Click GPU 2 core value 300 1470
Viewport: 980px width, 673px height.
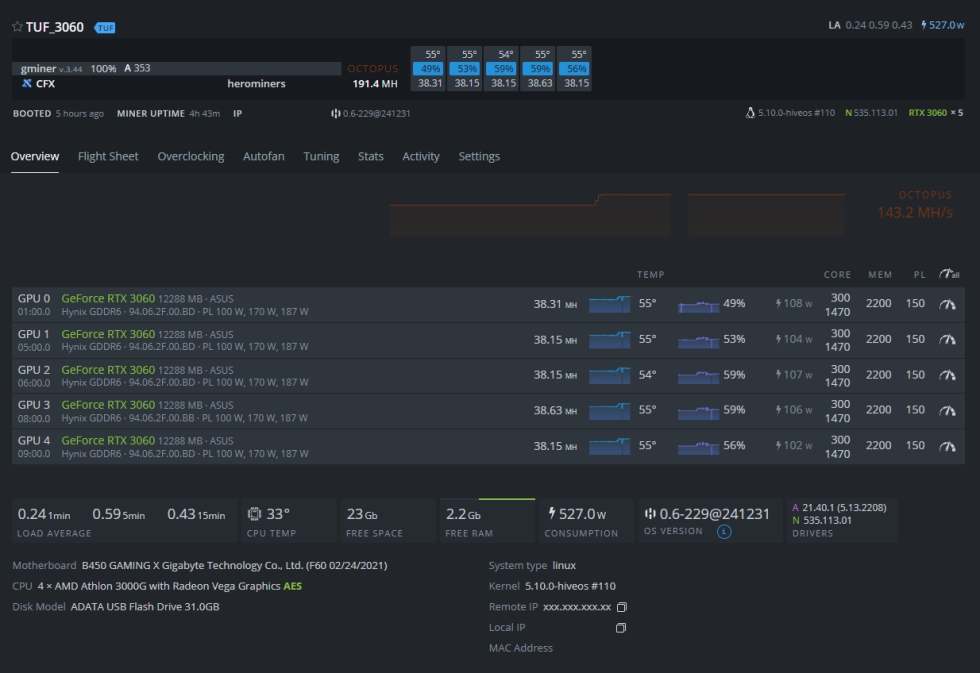pos(838,376)
